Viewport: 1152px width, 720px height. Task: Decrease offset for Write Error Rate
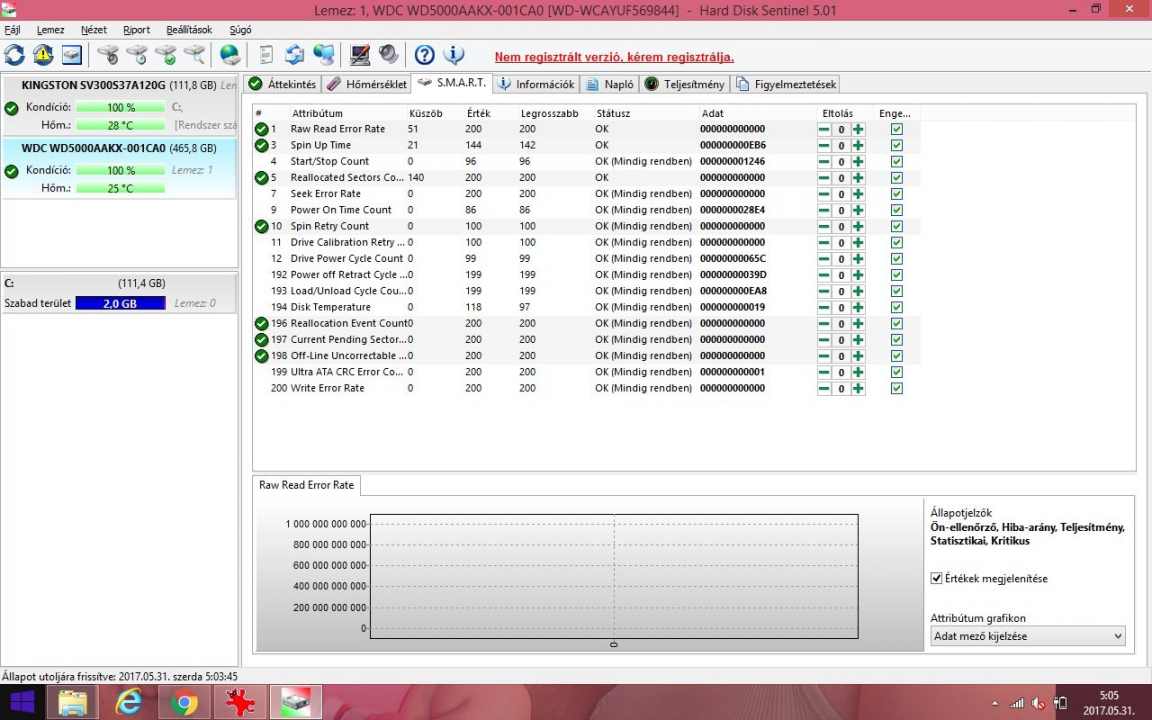pos(824,389)
